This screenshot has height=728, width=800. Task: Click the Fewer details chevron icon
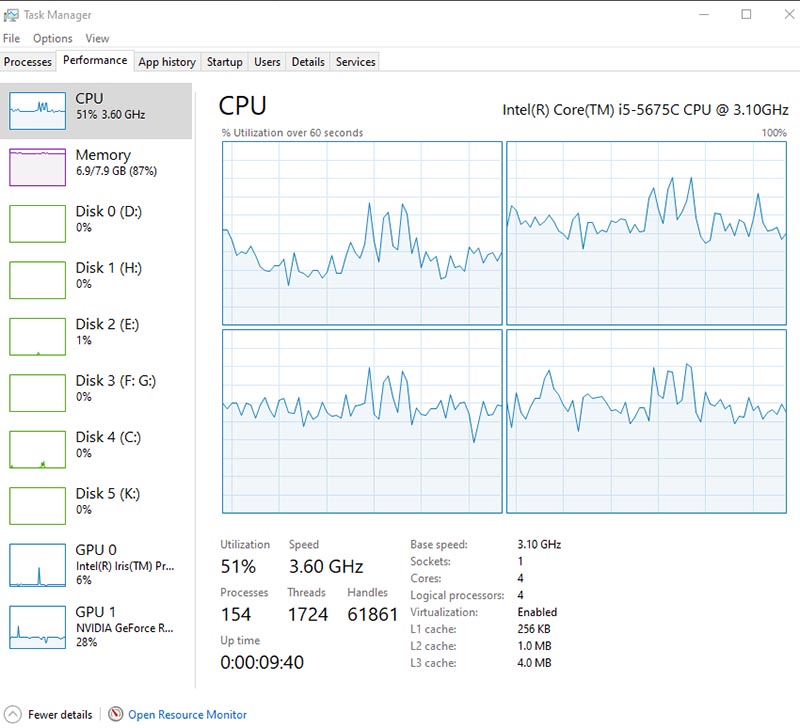point(13,715)
